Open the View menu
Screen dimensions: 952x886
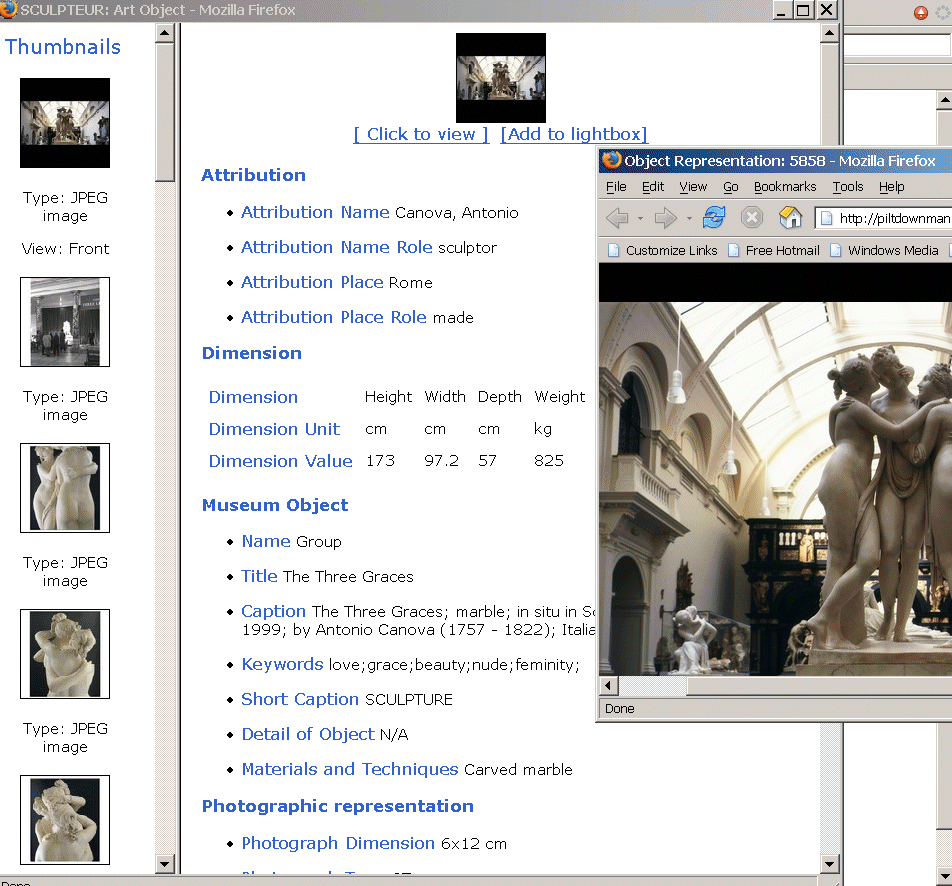(x=693, y=187)
